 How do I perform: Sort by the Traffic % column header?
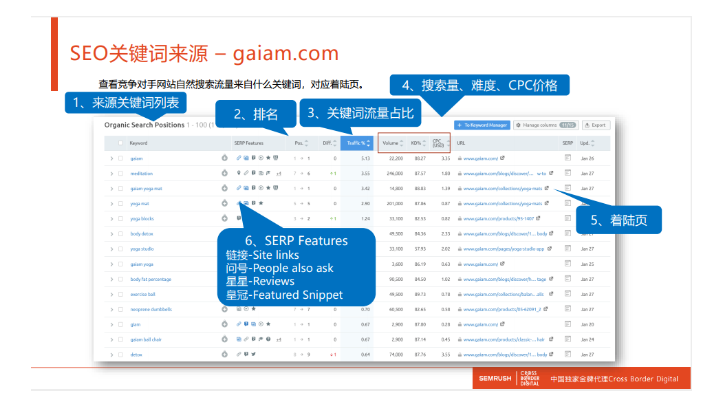[358, 143]
